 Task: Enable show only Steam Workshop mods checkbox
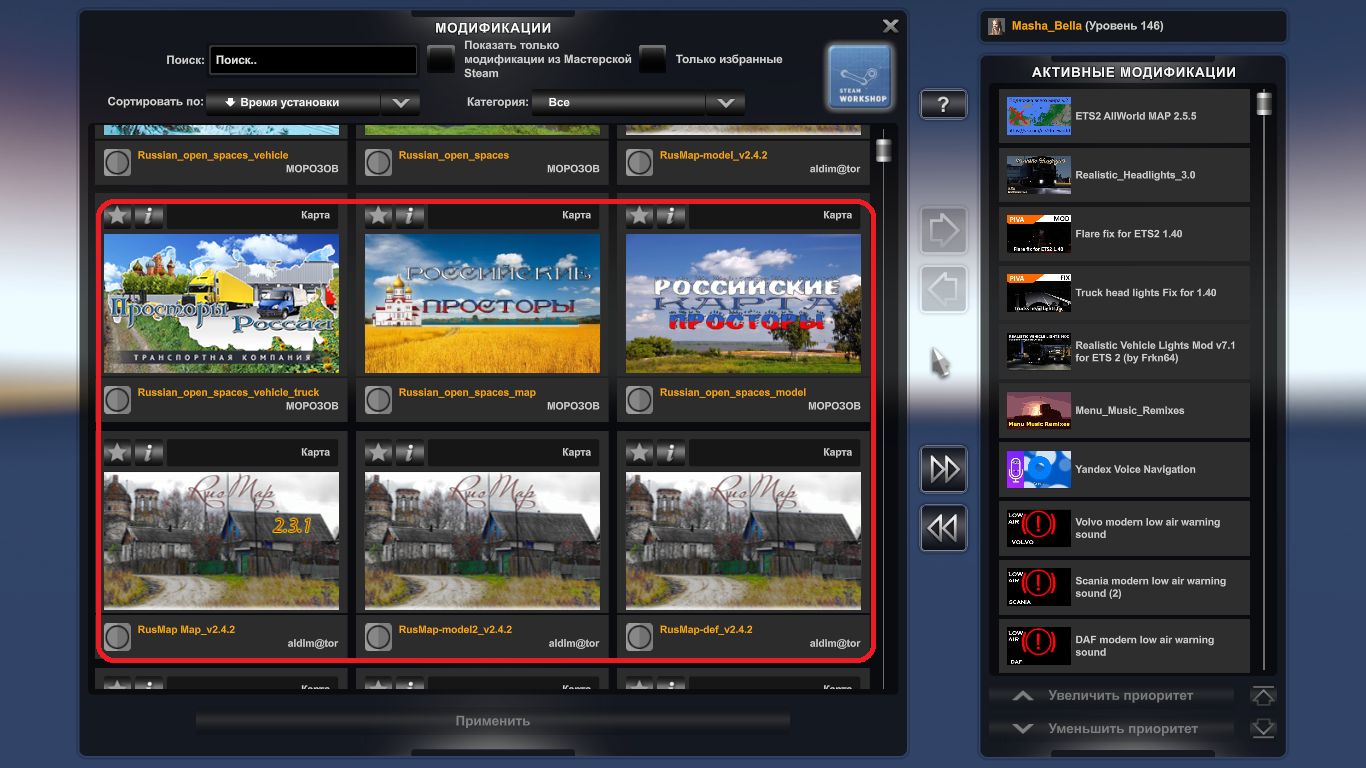pos(441,59)
